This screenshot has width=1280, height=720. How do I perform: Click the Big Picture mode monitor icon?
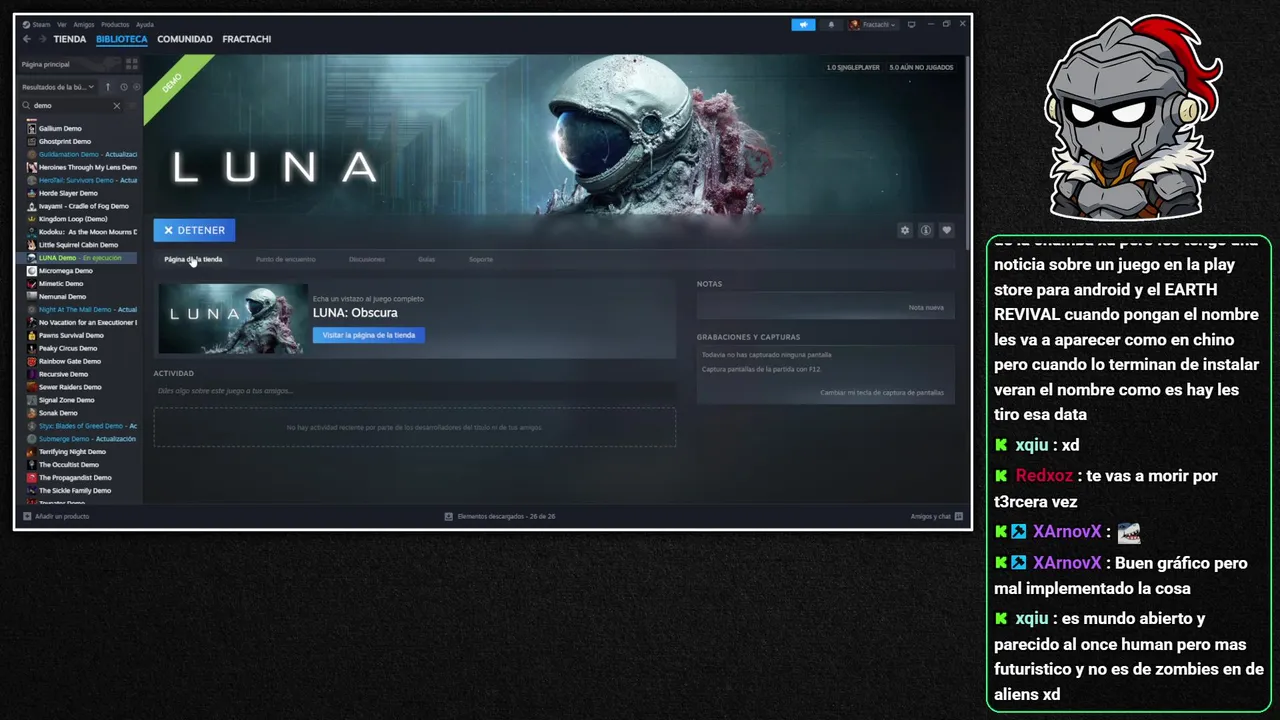(x=911, y=24)
